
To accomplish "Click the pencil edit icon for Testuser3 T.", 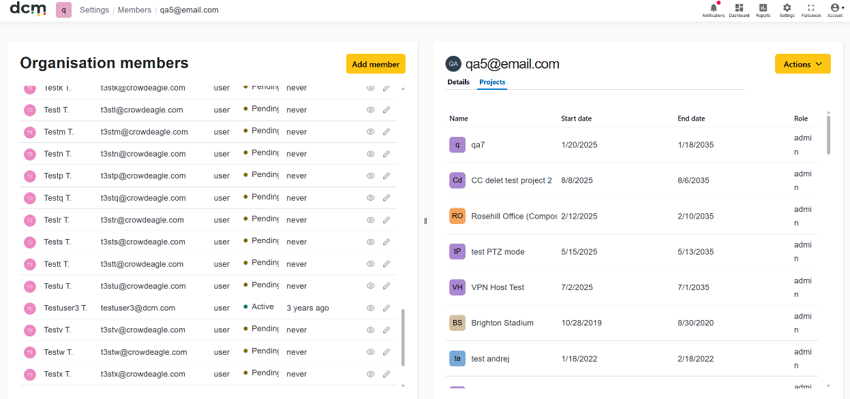I will click(x=387, y=308).
